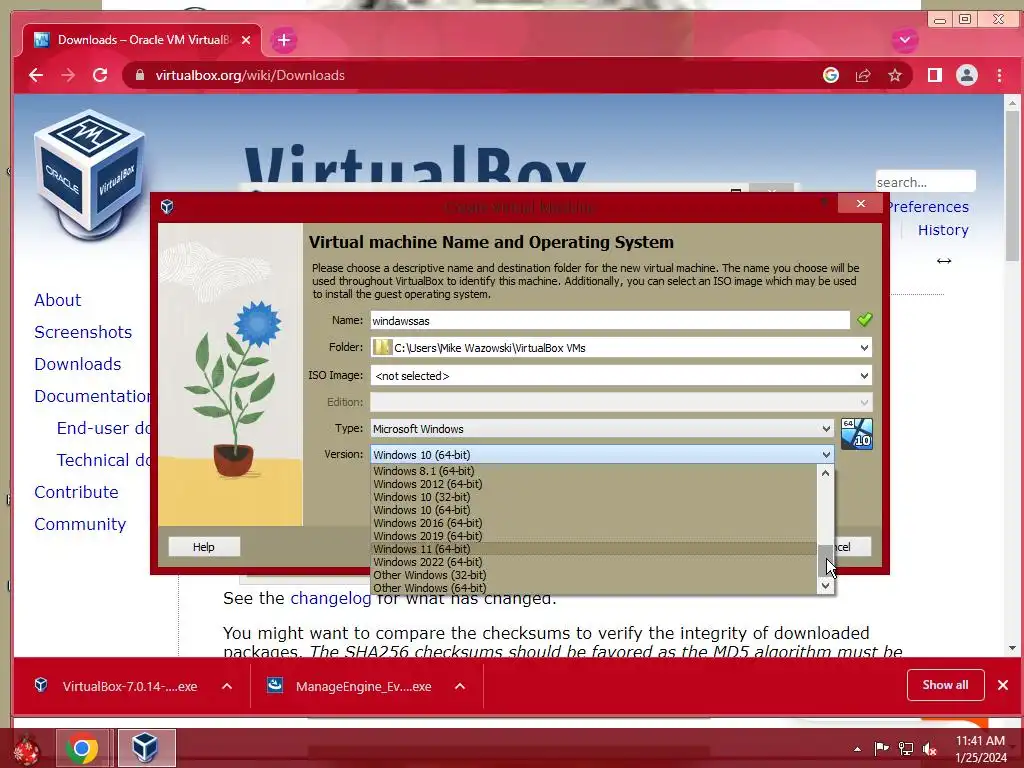This screenshot has height=768, width=1024.
Task: Open Chrome from the taskbar
Action: (82, 748)
